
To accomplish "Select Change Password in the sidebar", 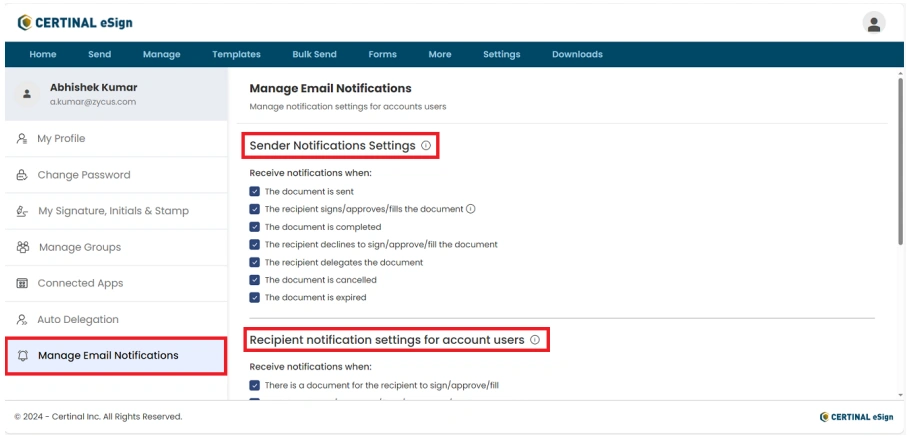I will click(x=116, y=175).
